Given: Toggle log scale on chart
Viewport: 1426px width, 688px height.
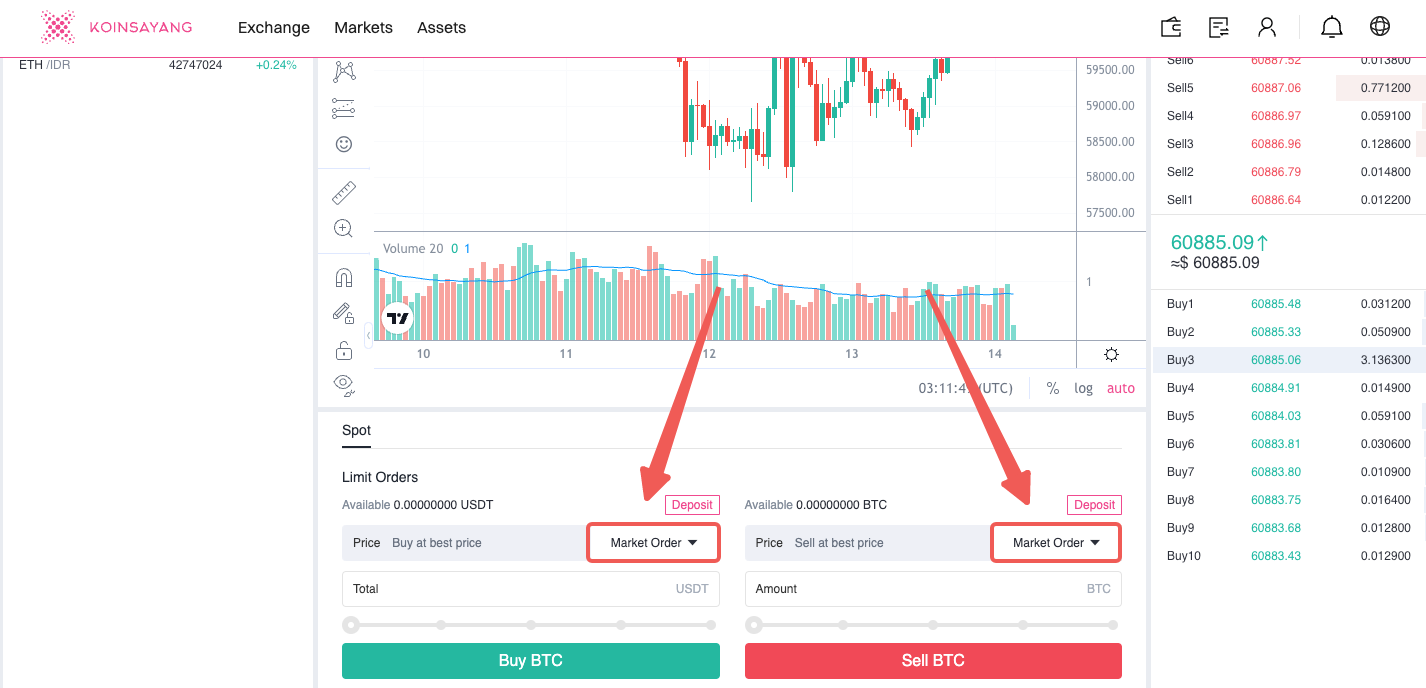Looking at the screenshot, I should point(1083,388).
